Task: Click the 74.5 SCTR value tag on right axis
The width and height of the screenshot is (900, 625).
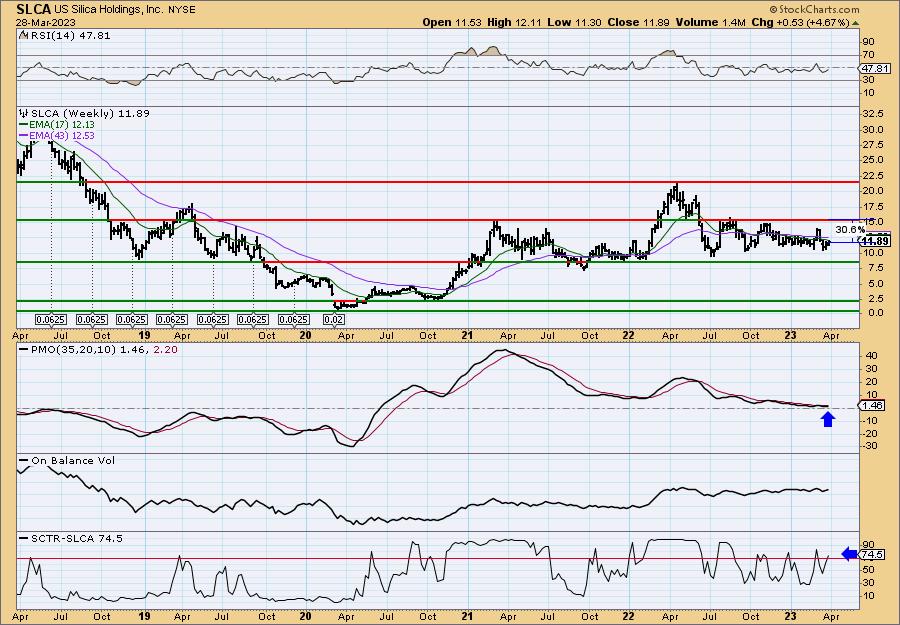Action: (x=873, y=554)
